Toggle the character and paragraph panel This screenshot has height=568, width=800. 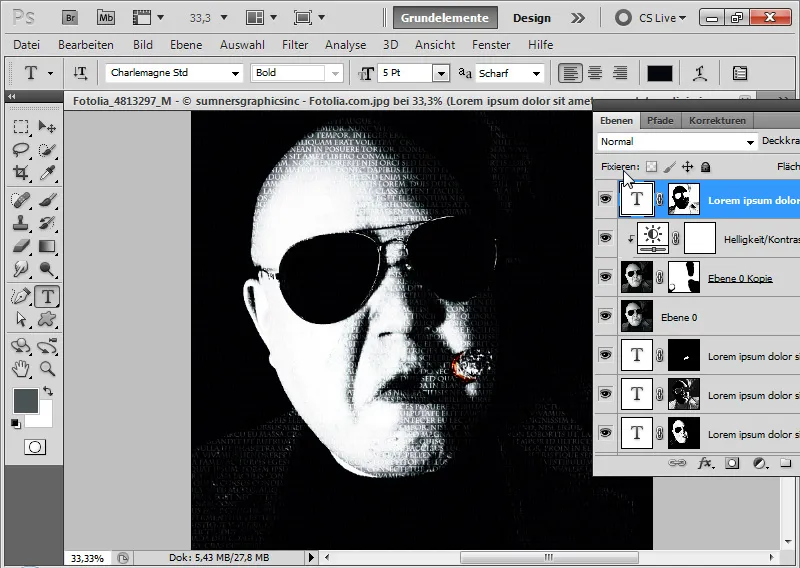(739, 73)
